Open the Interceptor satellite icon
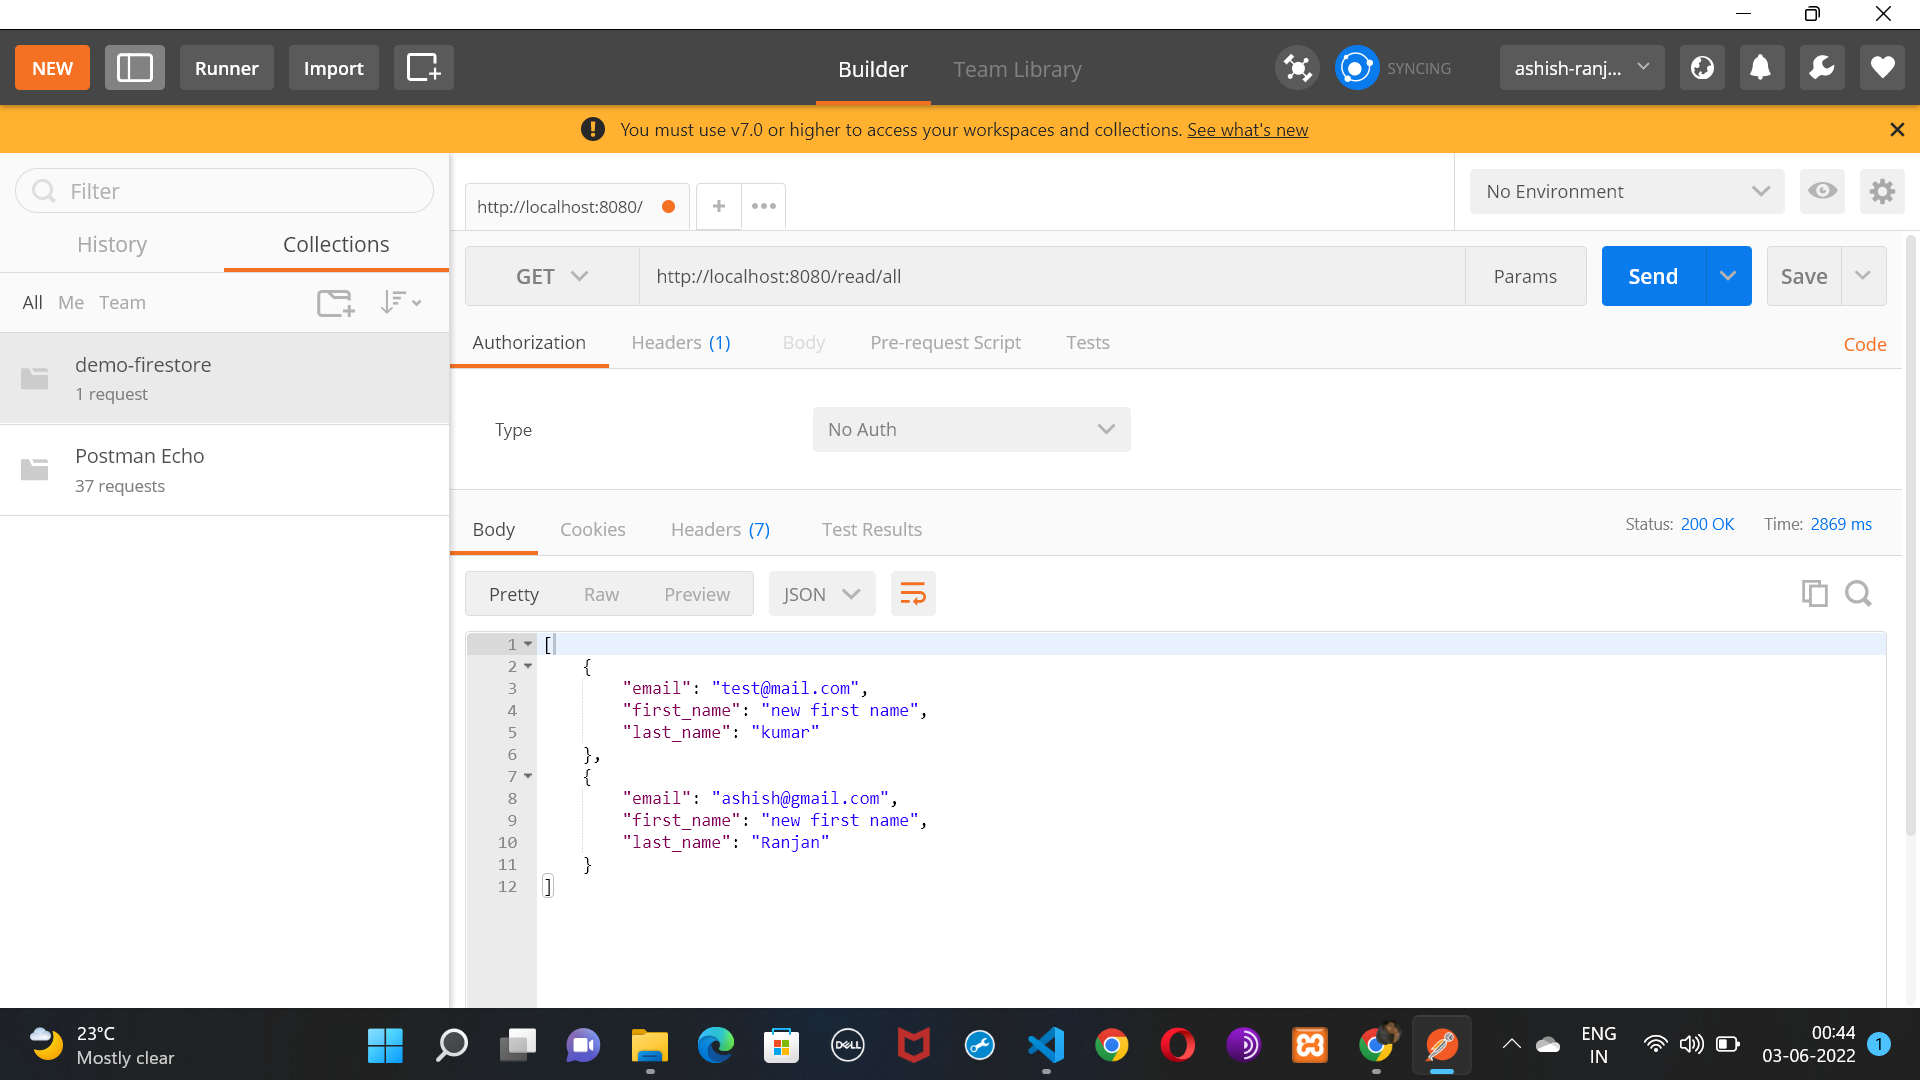This screenshot has height=1080, width=1920. coord(1297,68)
